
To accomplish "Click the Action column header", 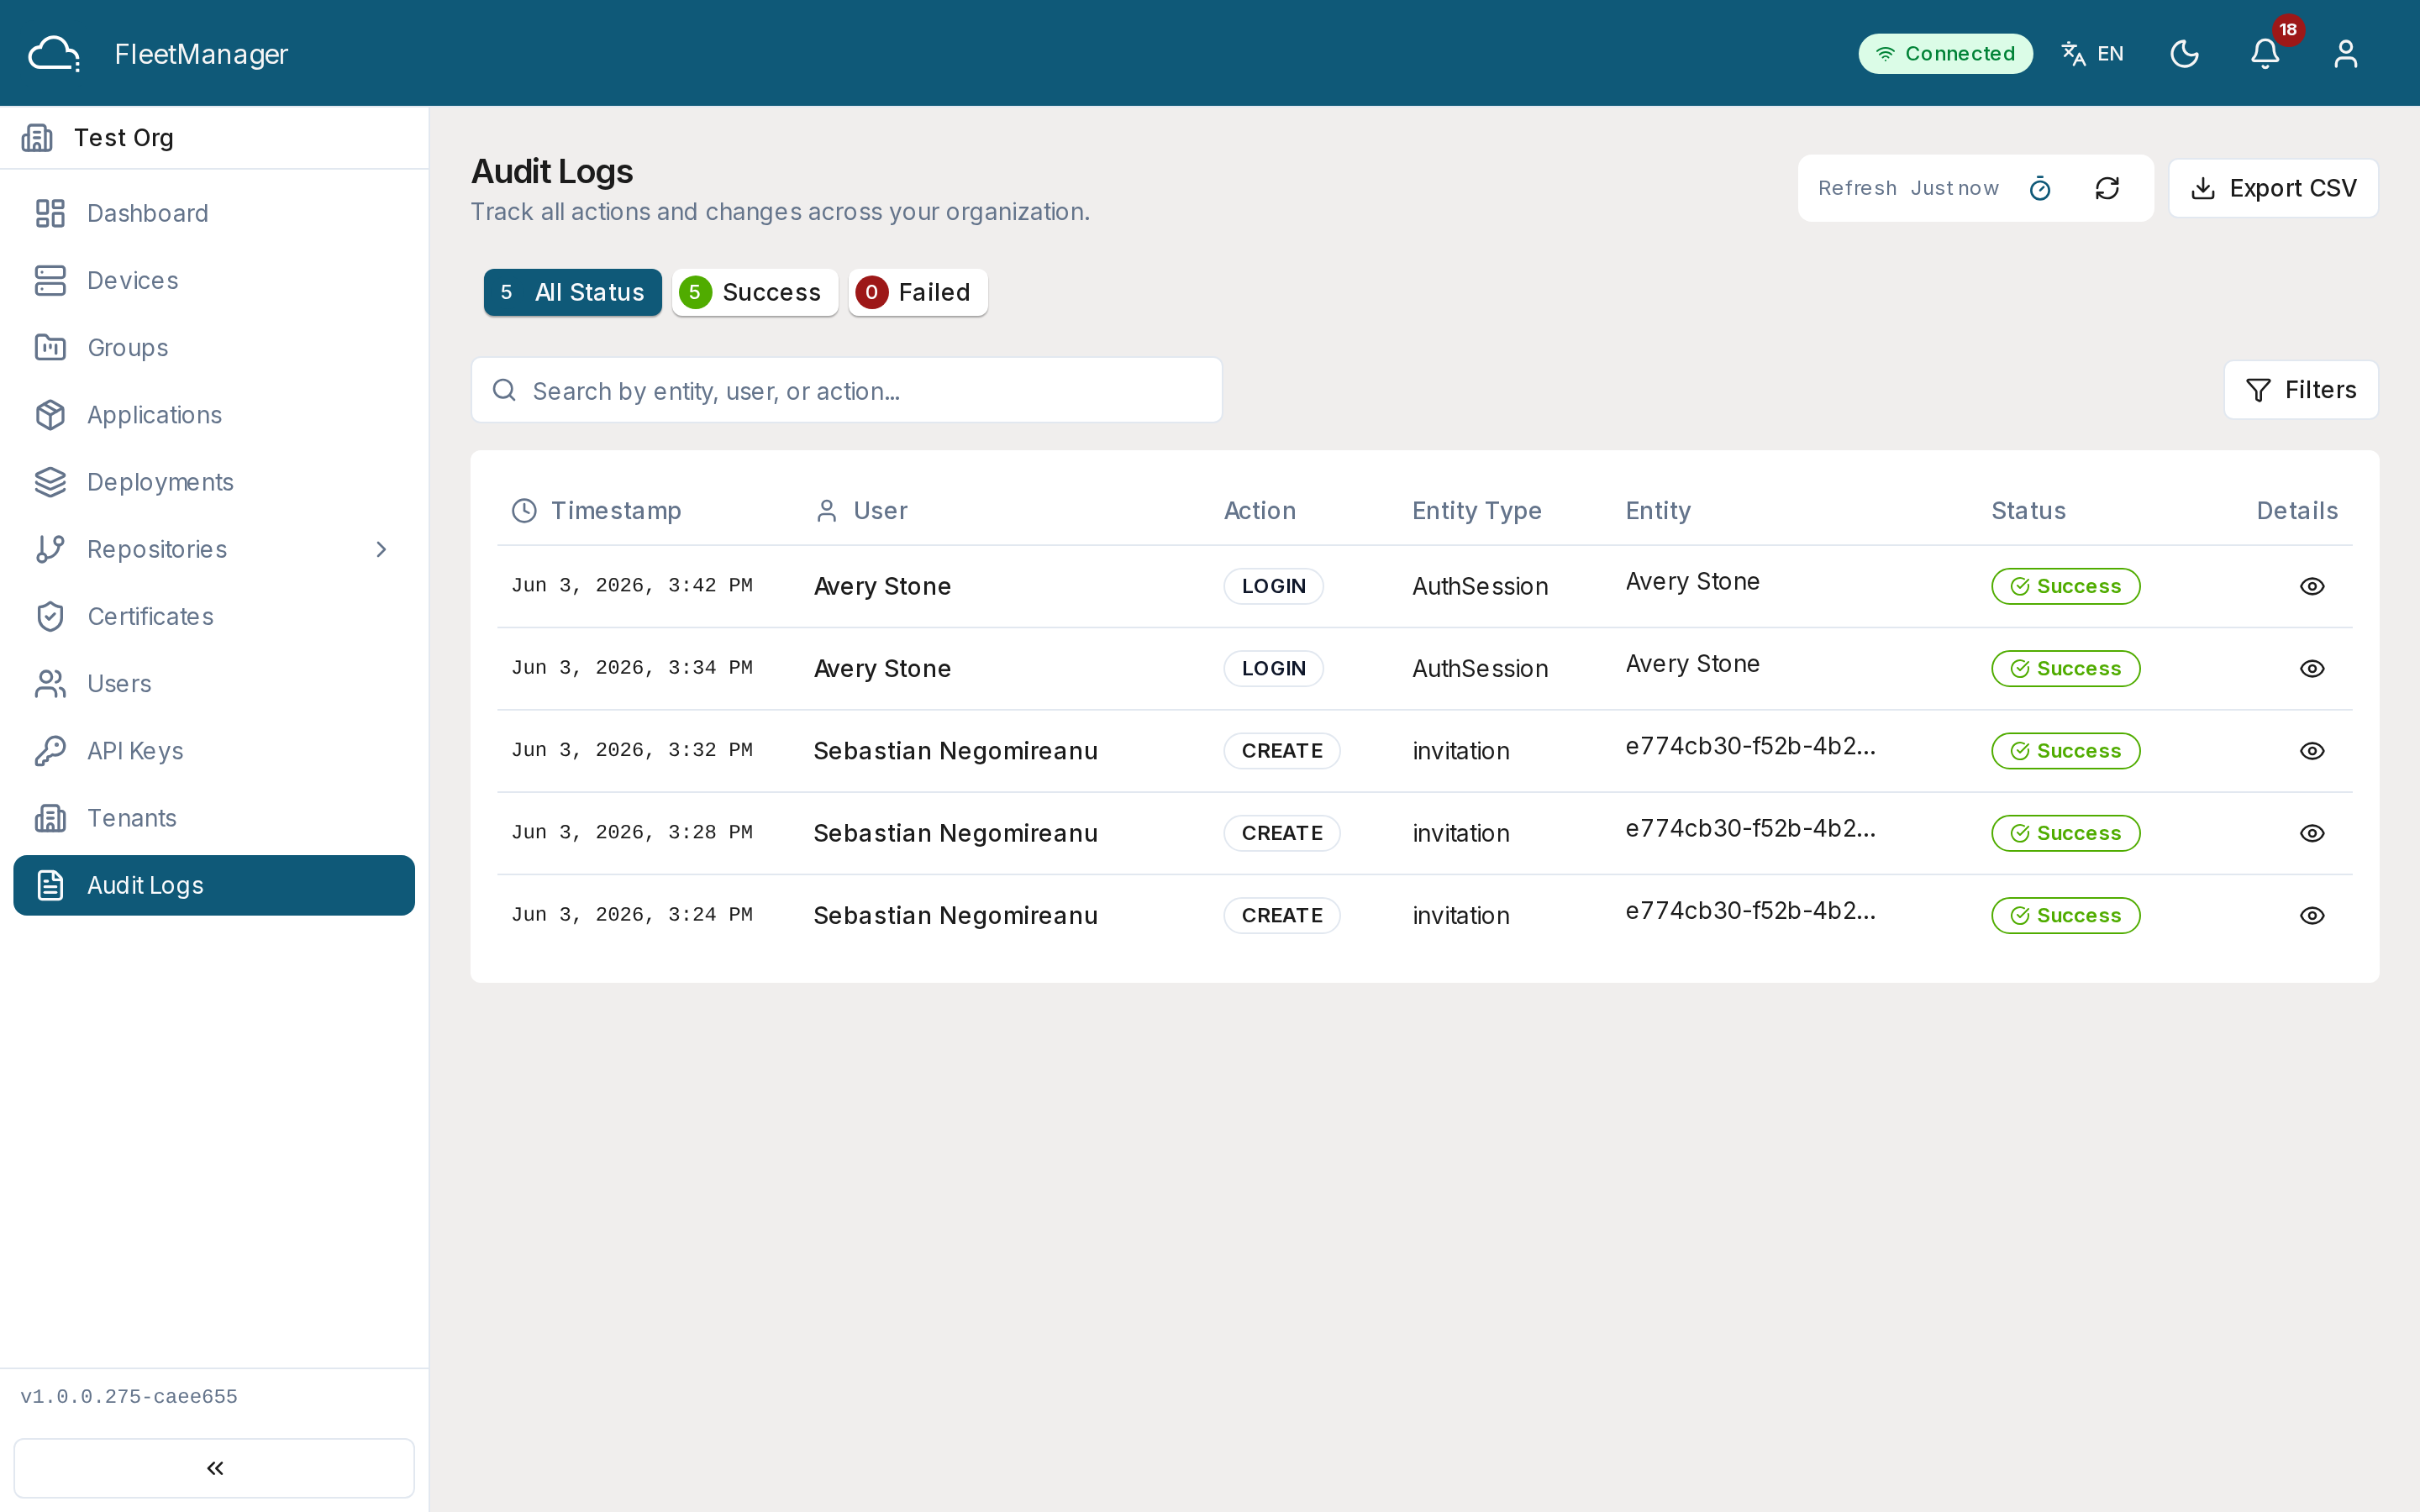I will (x=1260, y=511).
